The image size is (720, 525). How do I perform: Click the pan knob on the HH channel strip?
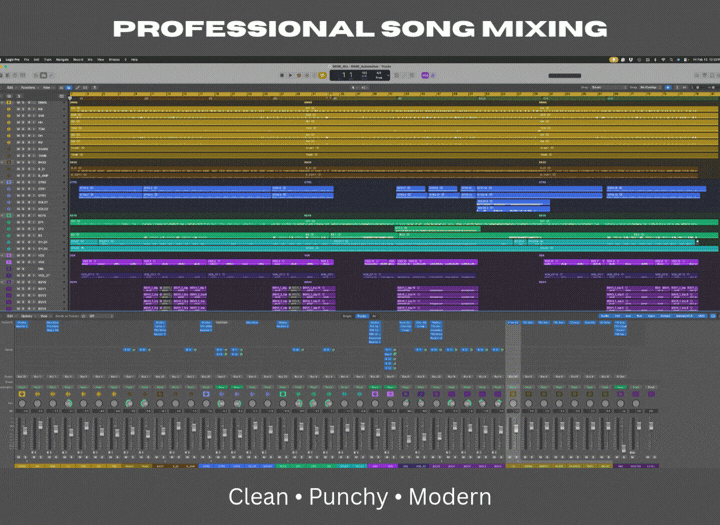[68, 403]
